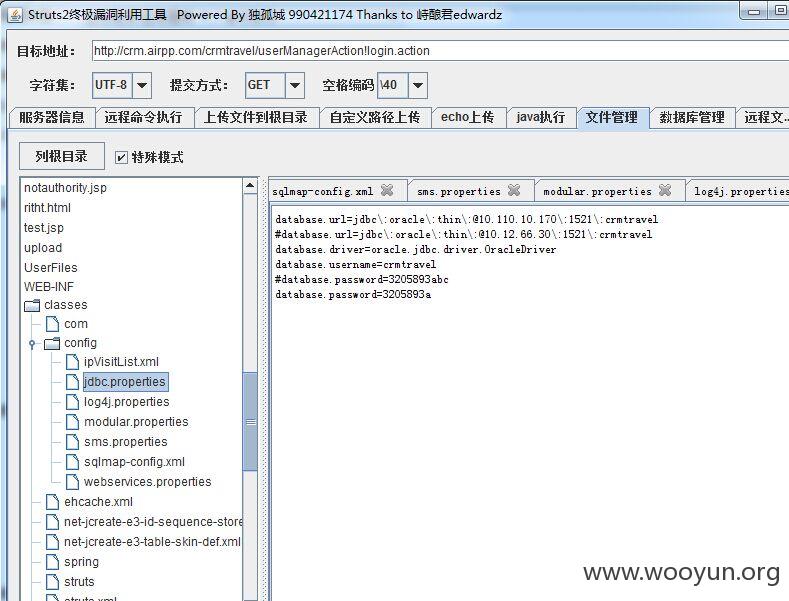Minimize the Struts2 tool window
This screenshot has width=789, height=601.
754,12
